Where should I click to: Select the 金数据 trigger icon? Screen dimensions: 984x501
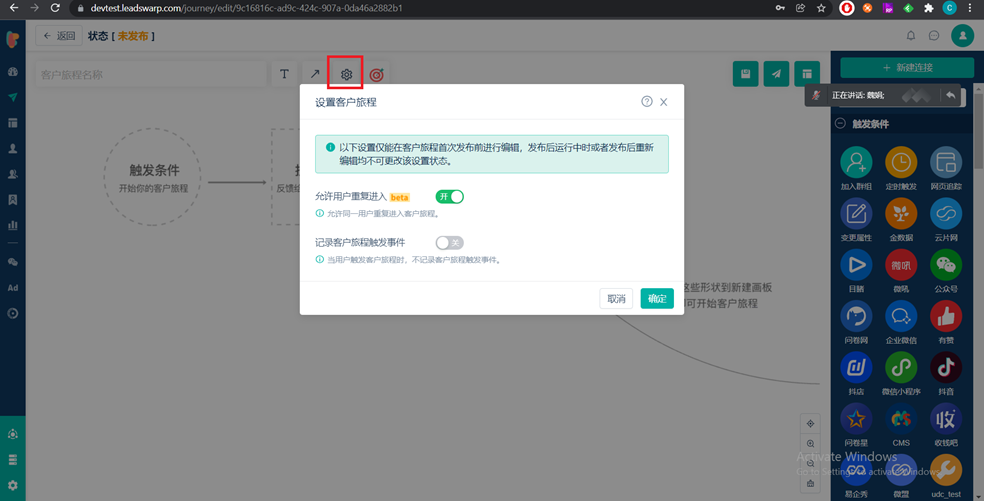(x=901, y=213)
